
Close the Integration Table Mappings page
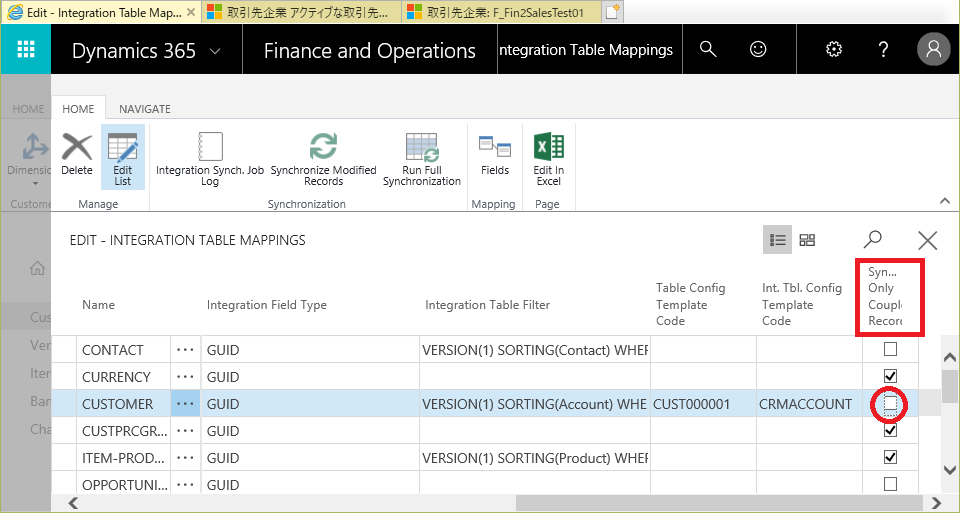click(x=928, y=240)
